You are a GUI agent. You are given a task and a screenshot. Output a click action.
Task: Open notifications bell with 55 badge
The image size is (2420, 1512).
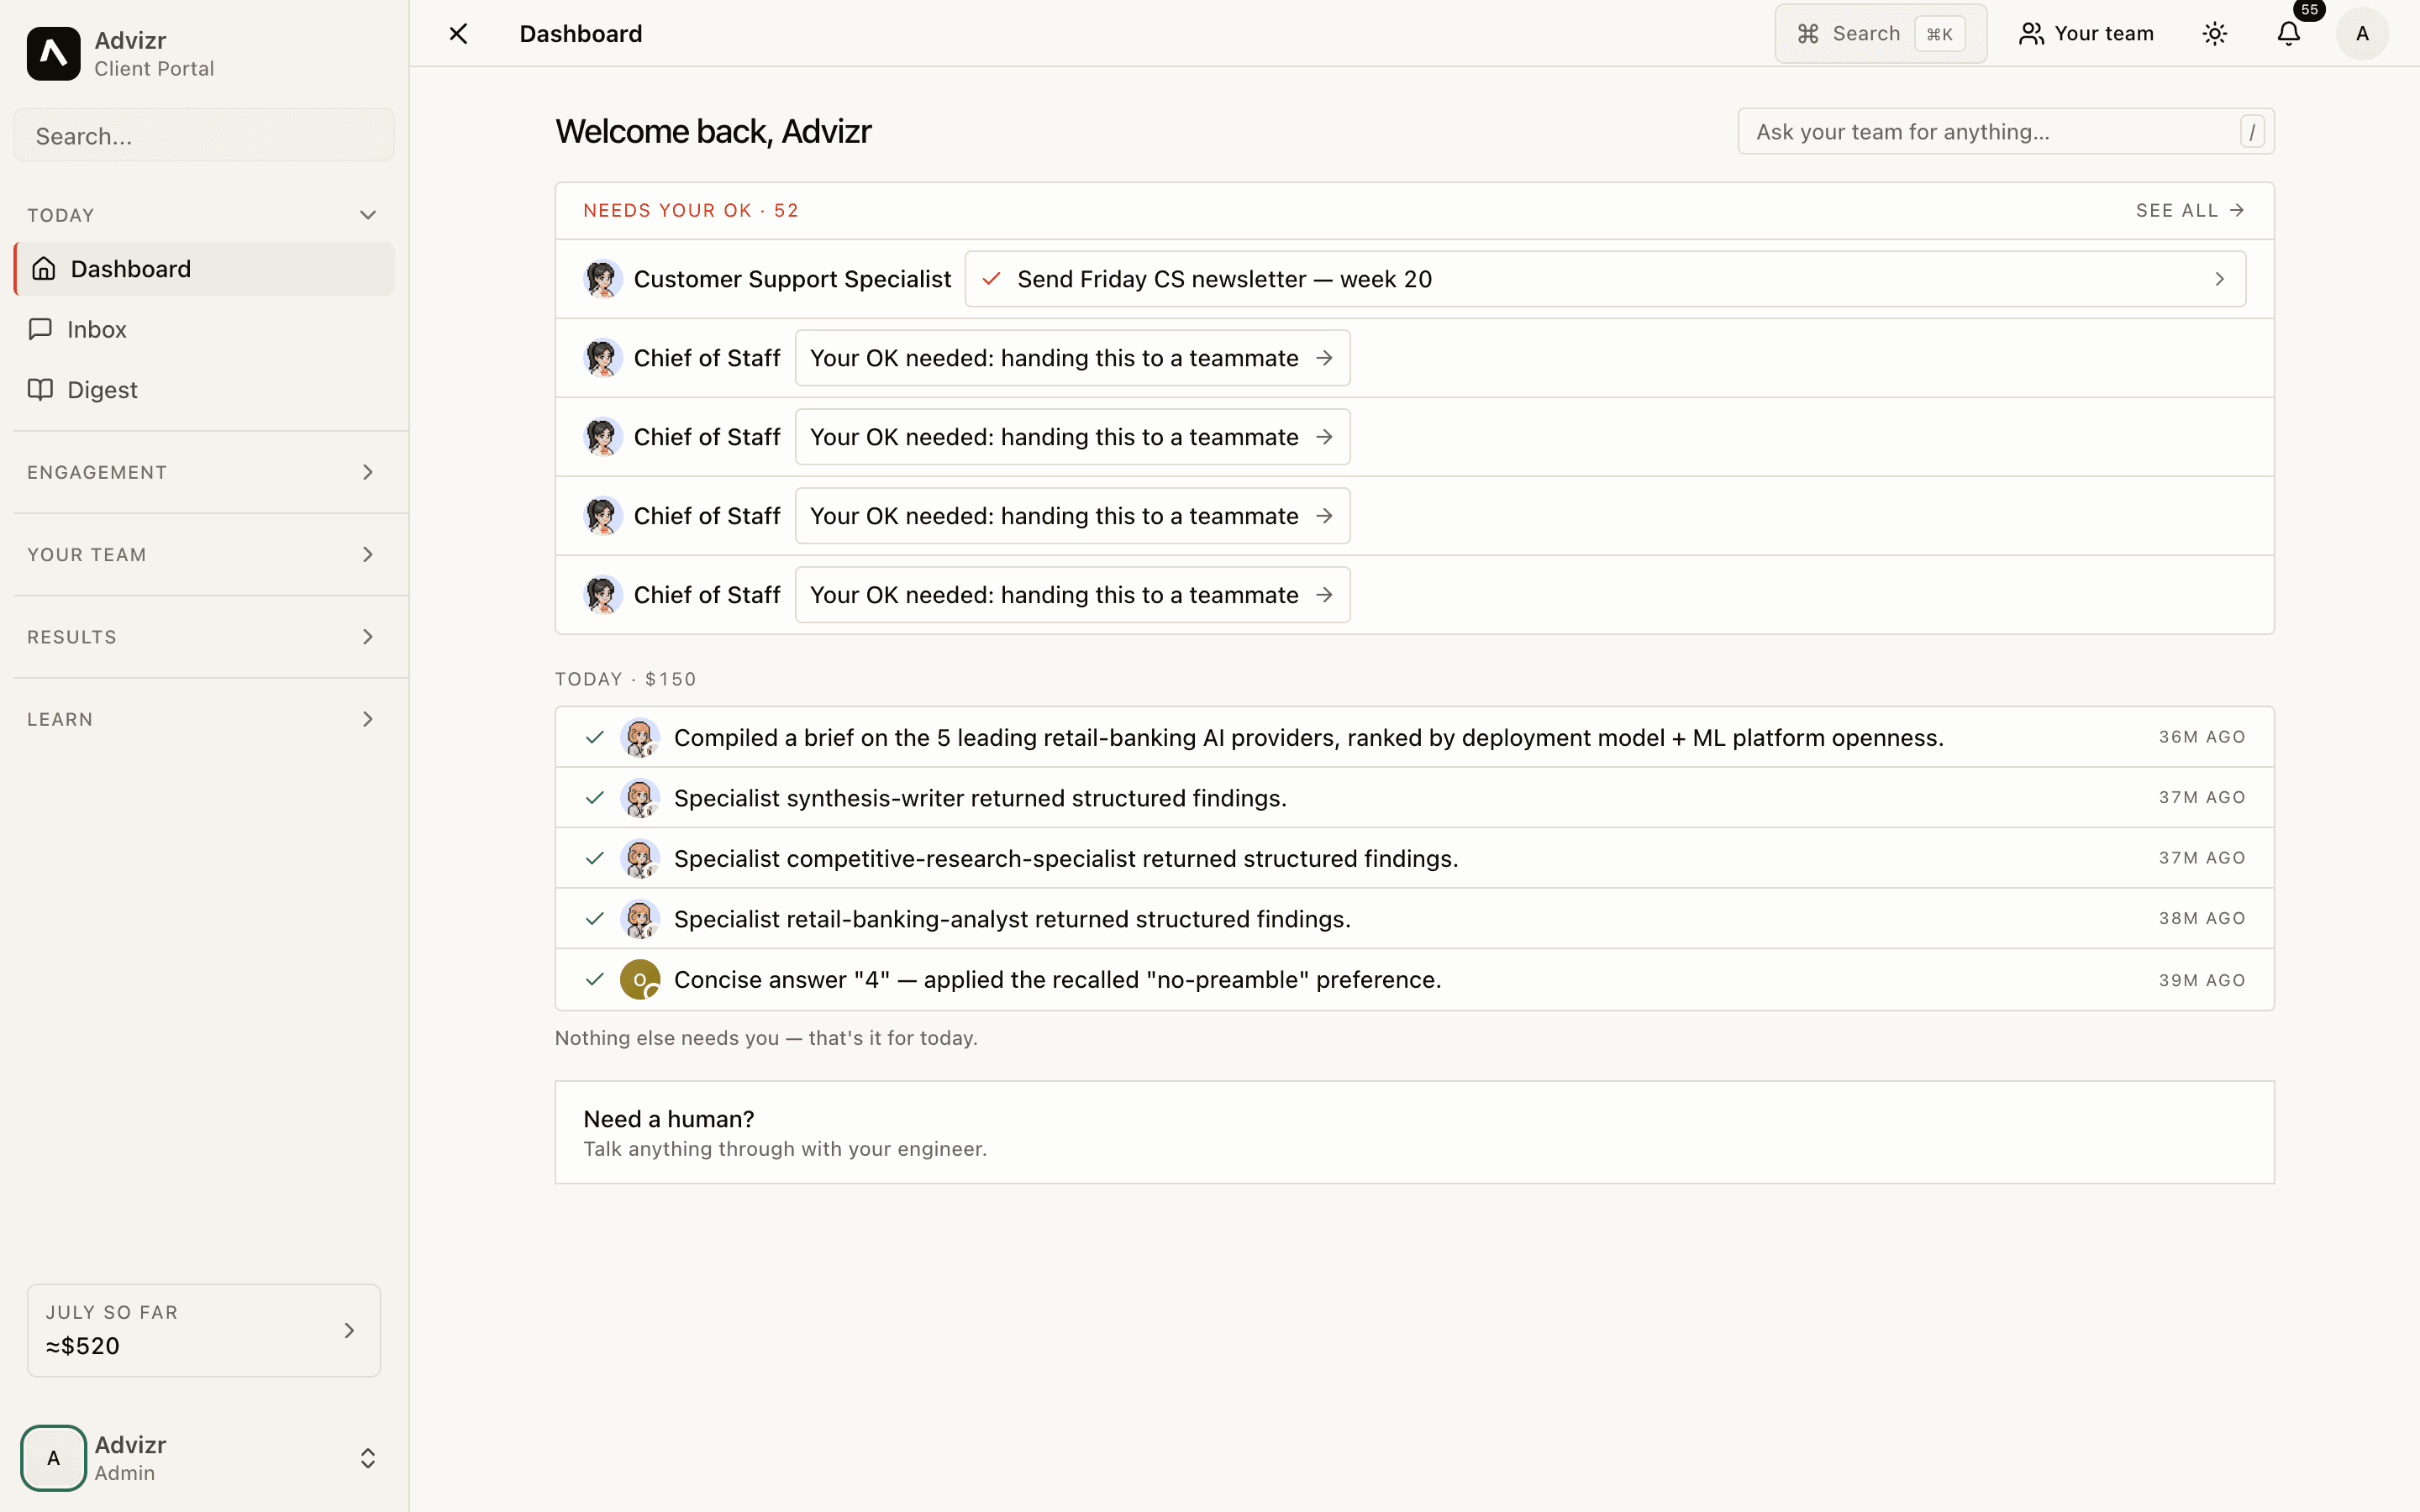point(2289,34)
